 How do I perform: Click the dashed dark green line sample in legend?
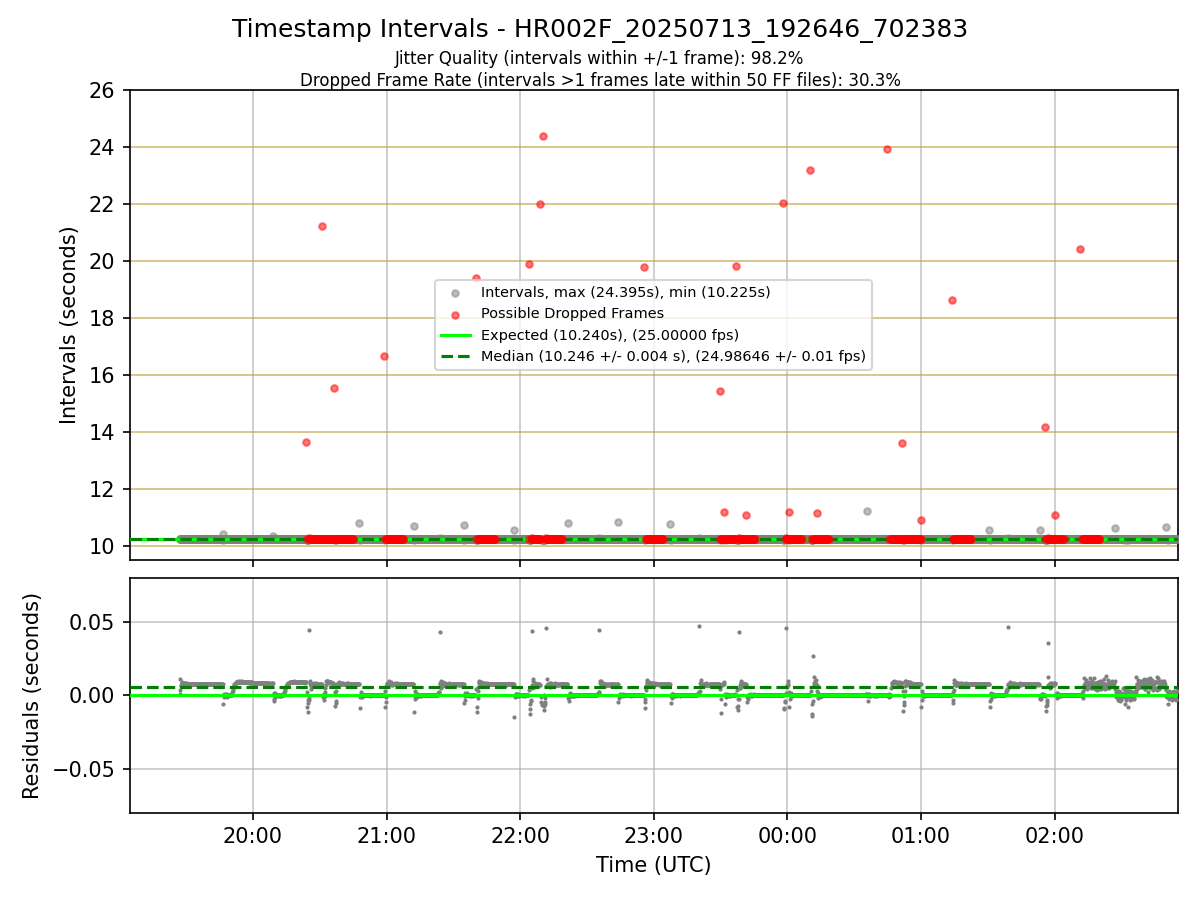(x=455, y=356)
